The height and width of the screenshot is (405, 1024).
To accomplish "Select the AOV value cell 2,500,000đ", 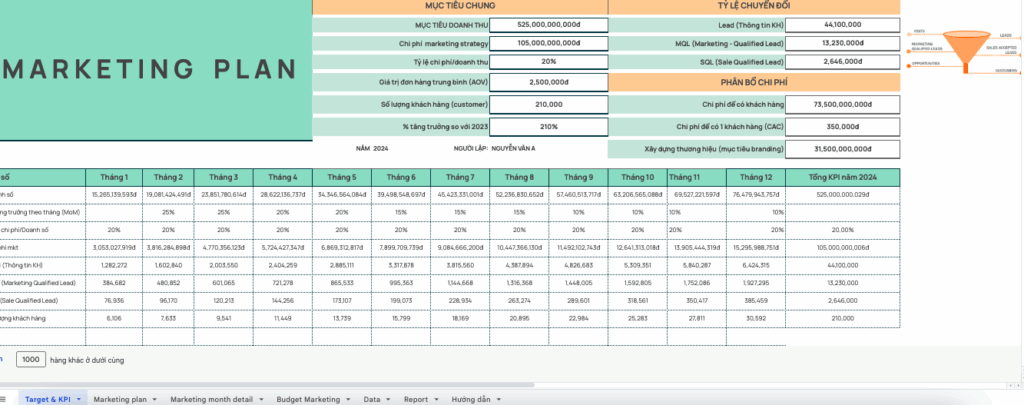I will 549,83.
